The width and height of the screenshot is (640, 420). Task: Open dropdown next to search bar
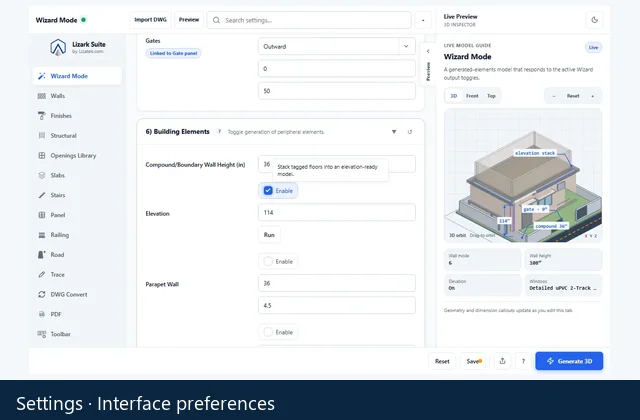(423, 20)
